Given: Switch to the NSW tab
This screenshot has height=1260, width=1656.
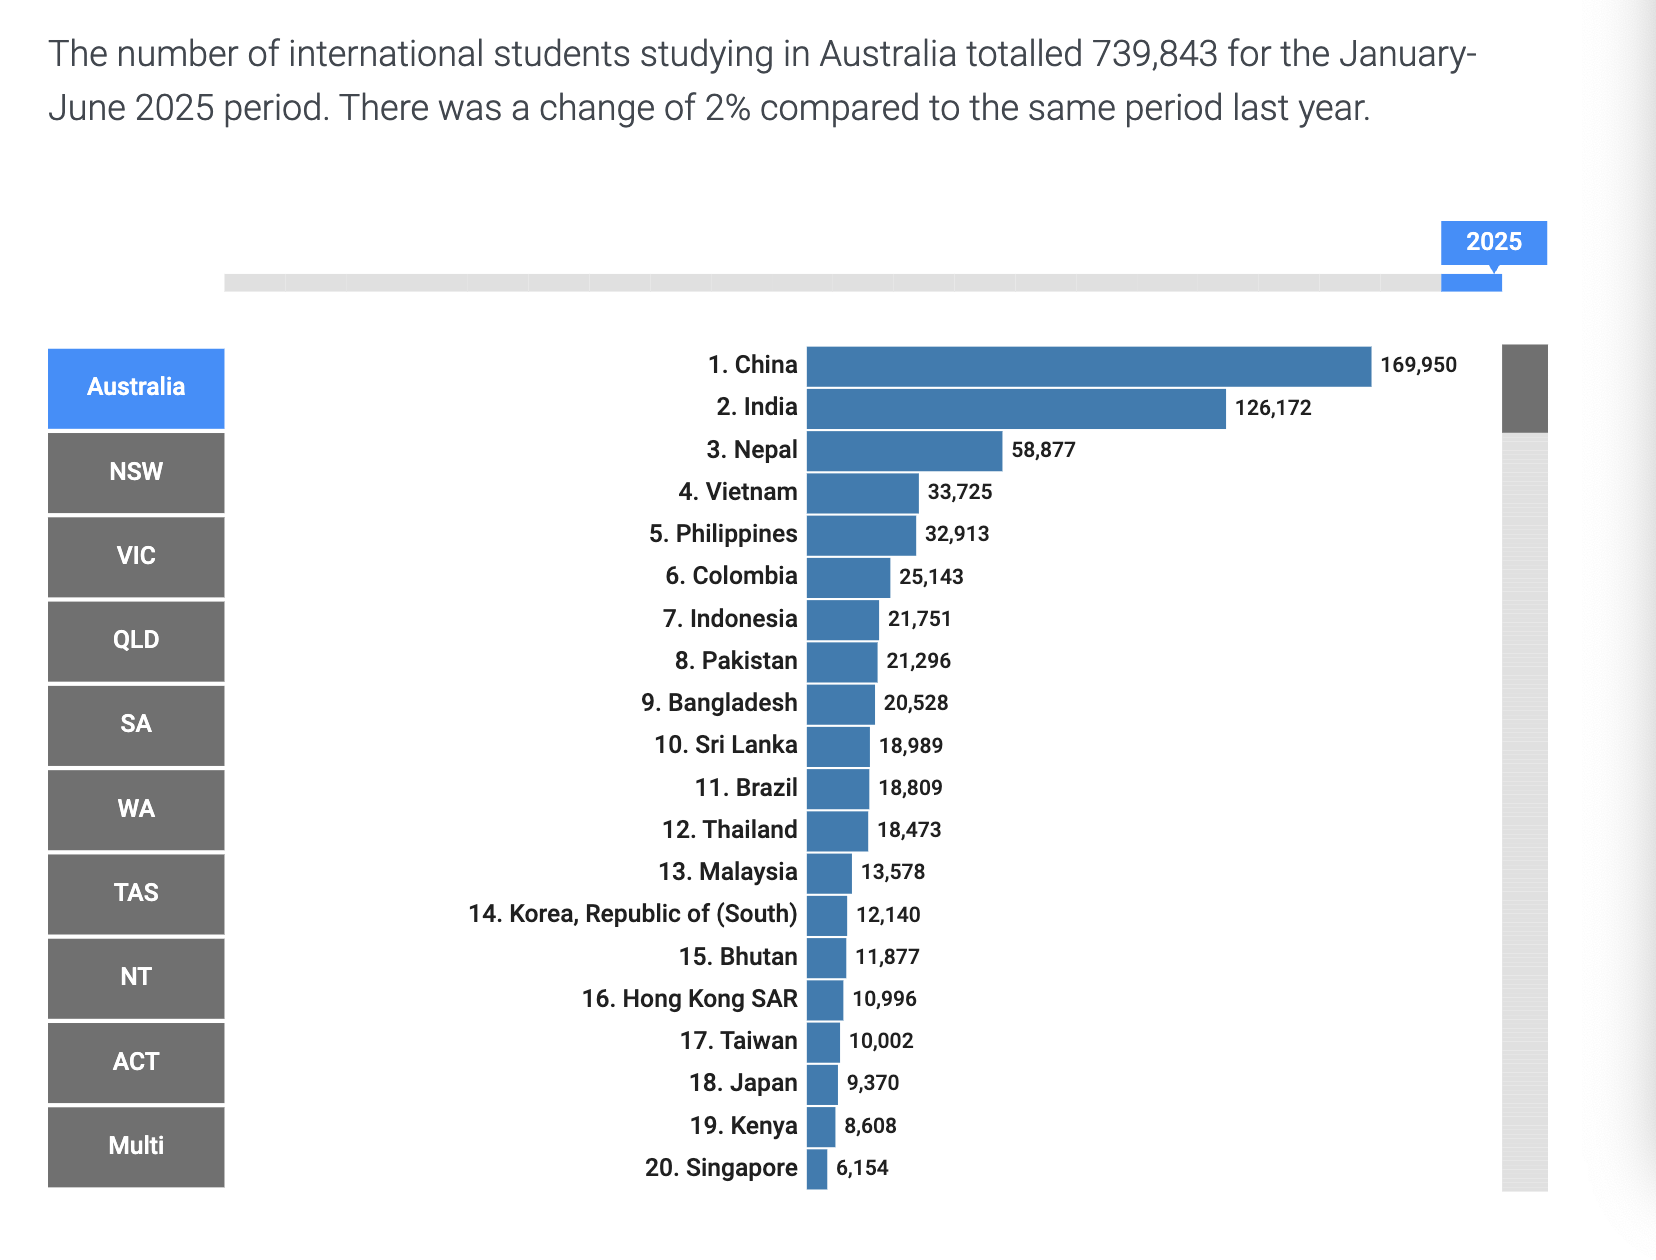Looking at the screenshot, I should pyautogui.click(x=136, y=472).
